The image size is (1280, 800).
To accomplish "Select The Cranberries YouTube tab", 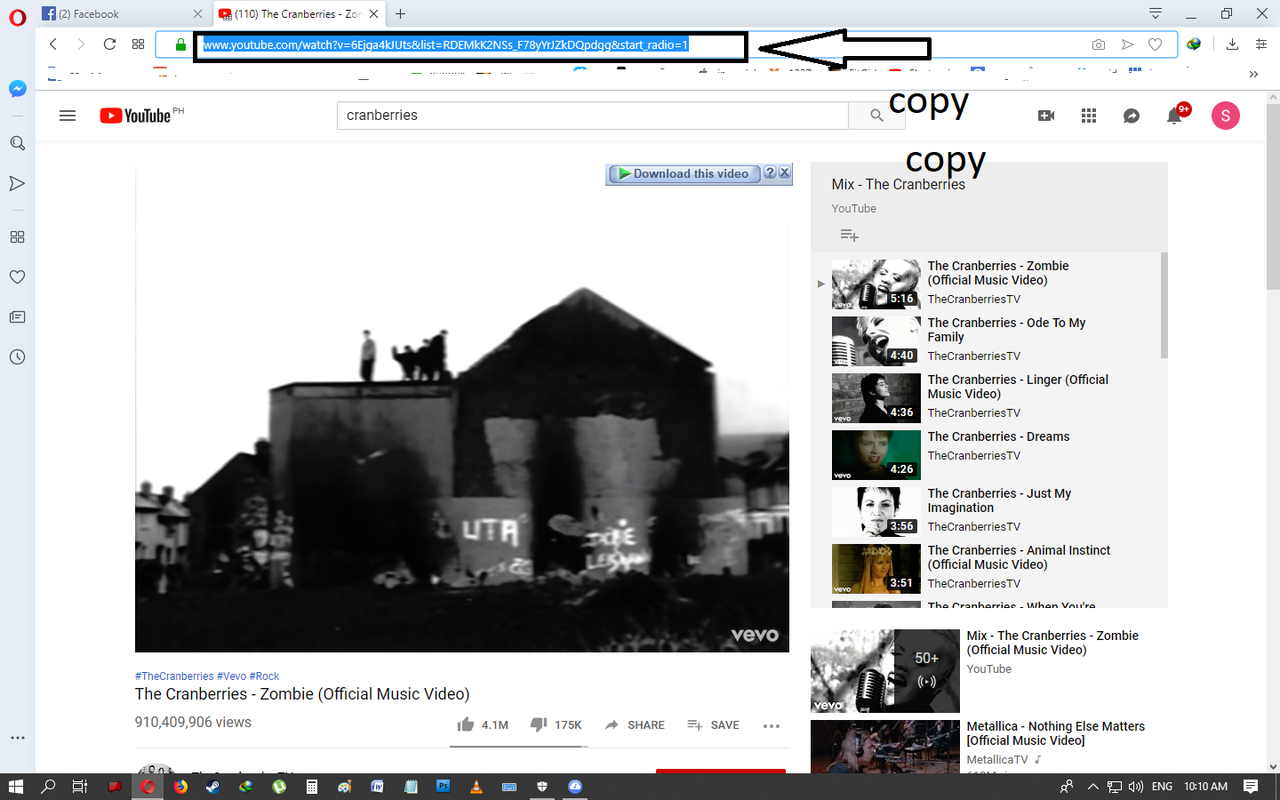I will coord(300,14).
